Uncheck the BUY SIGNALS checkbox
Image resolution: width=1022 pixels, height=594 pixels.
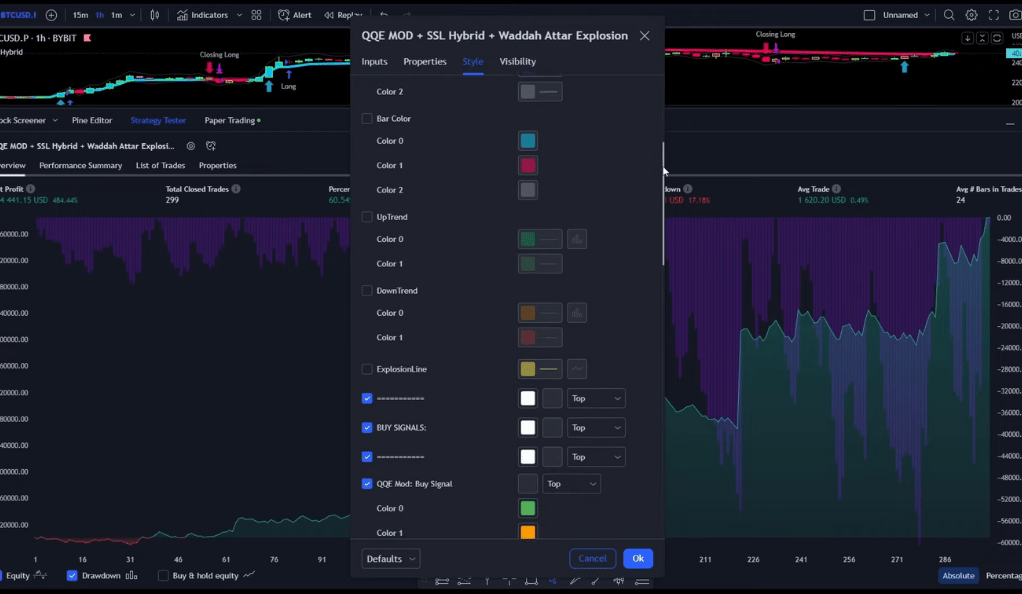coord(367,428)
